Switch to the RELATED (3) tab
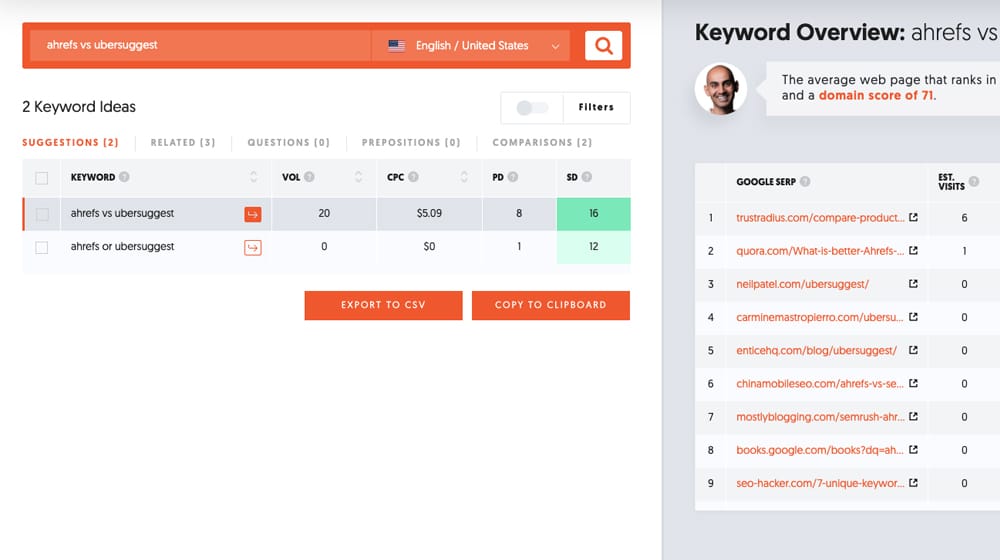 (183, 142)
